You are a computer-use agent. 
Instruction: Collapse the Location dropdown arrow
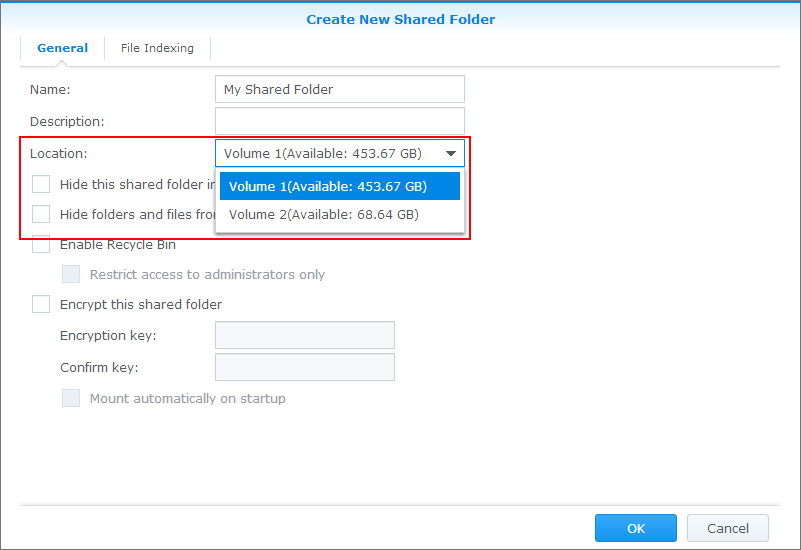[x=451, y=154]
